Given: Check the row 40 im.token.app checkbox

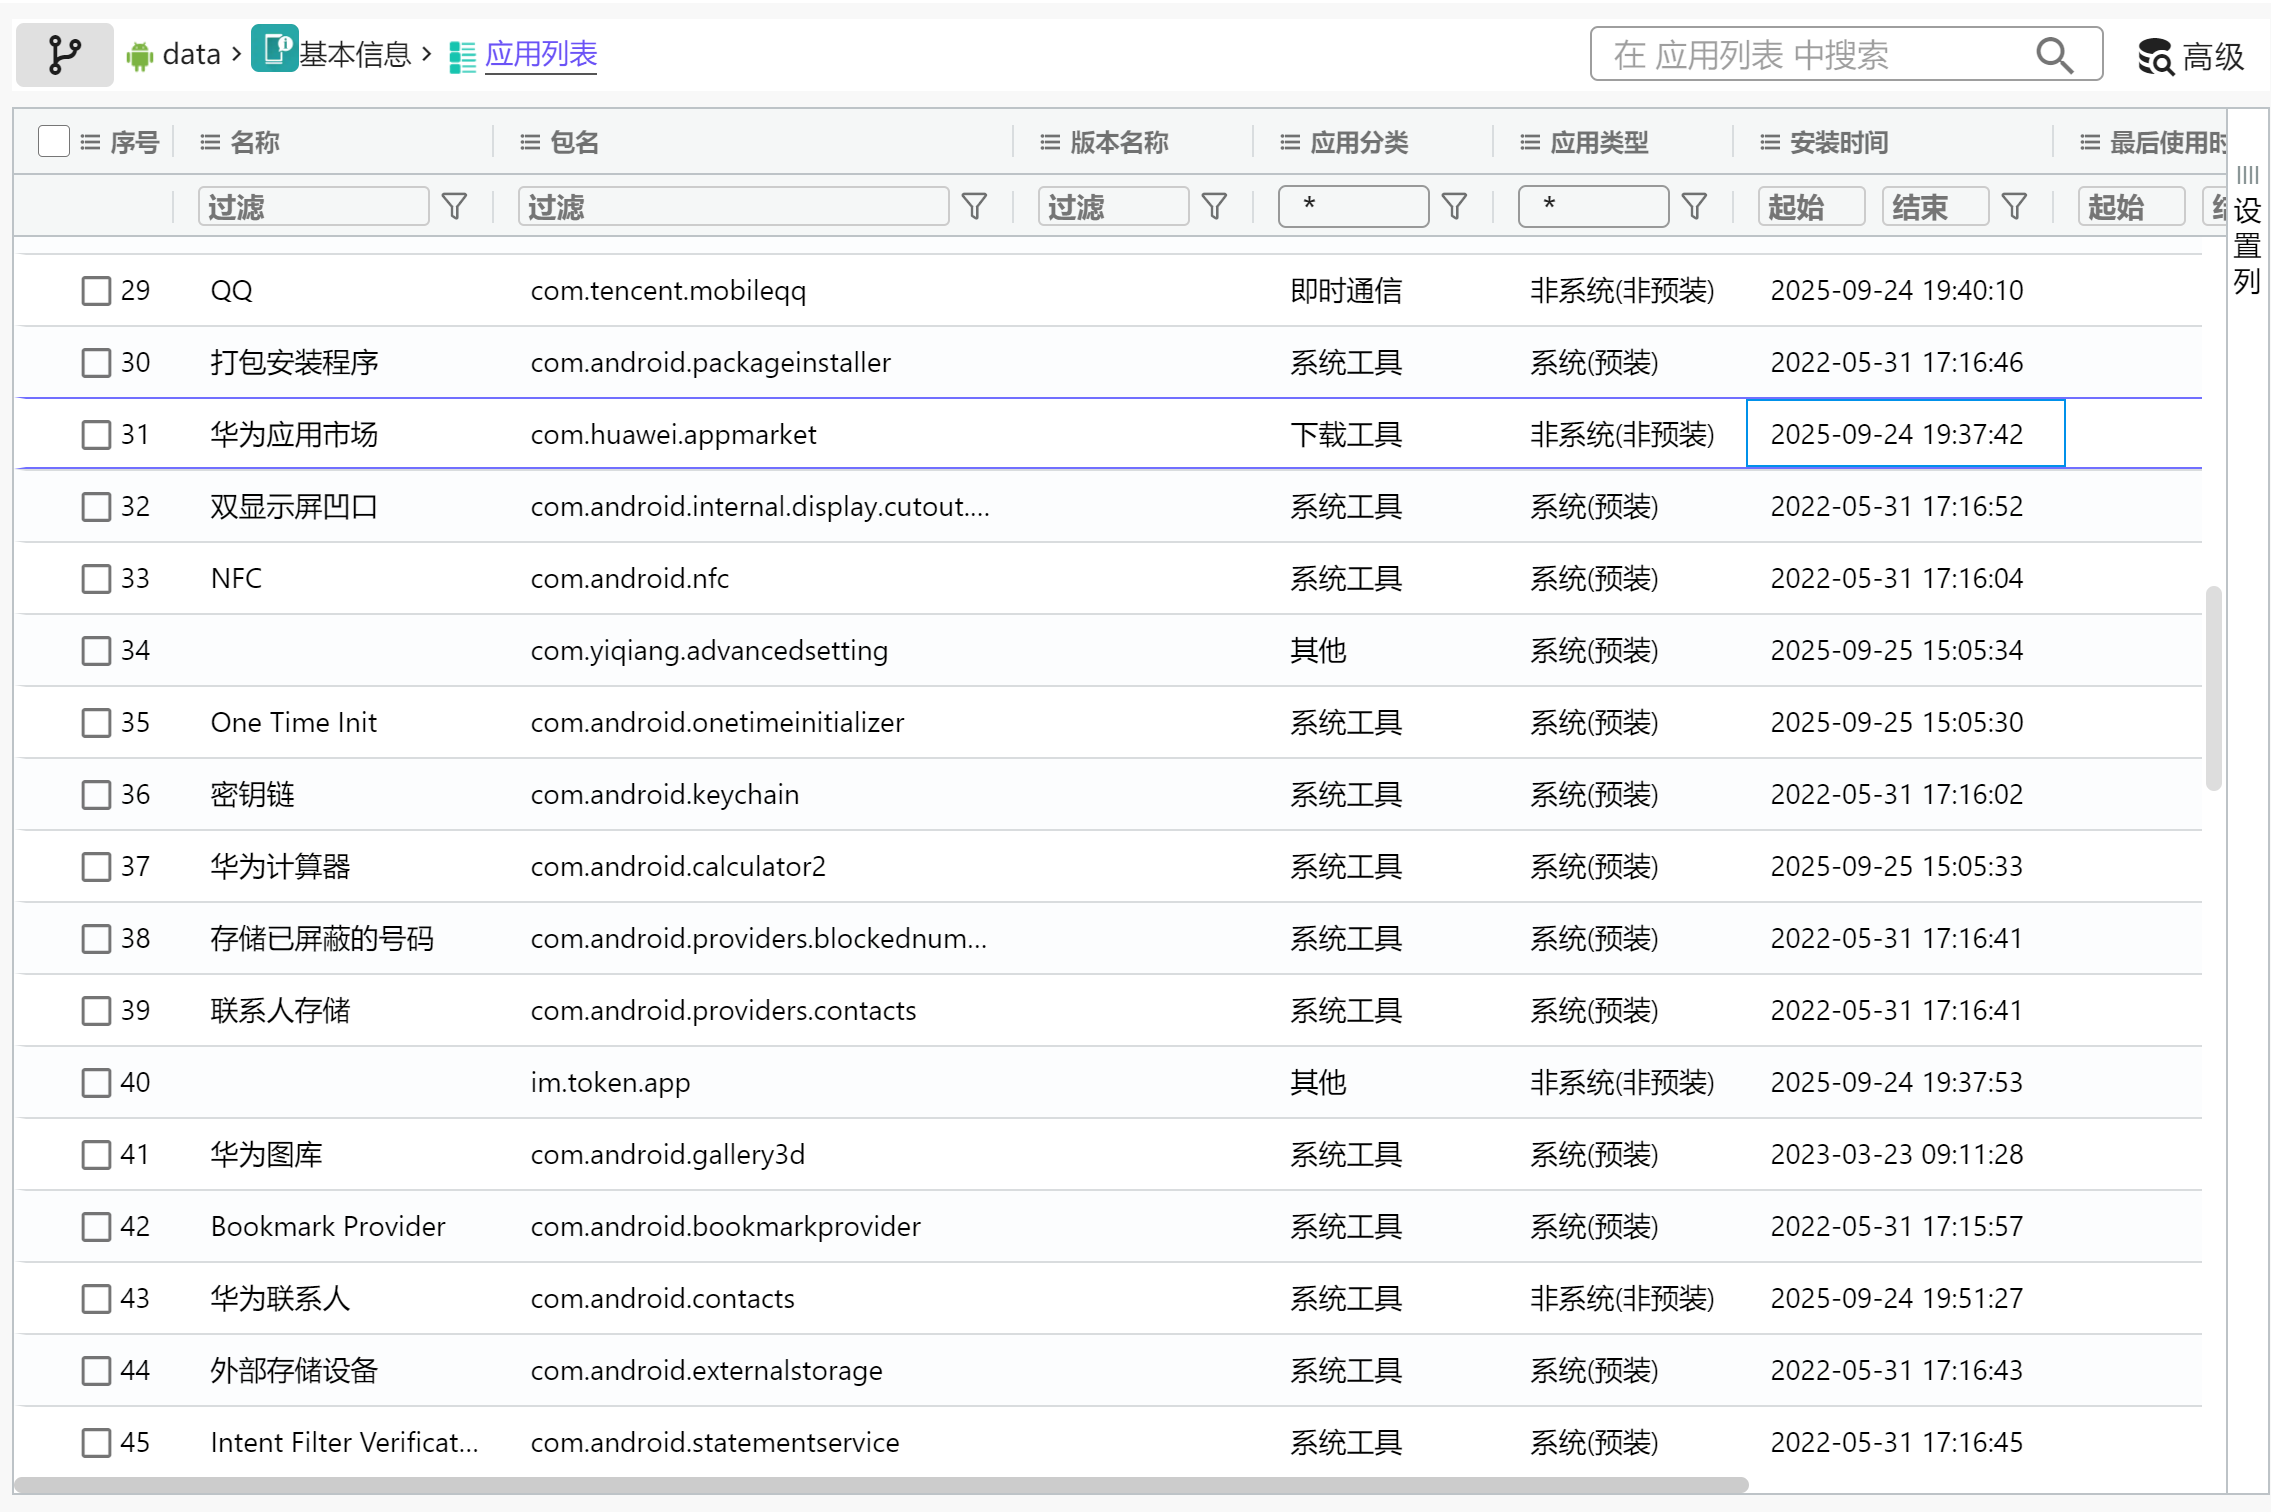Looking at the screenshot, I should pos(96,1083).
